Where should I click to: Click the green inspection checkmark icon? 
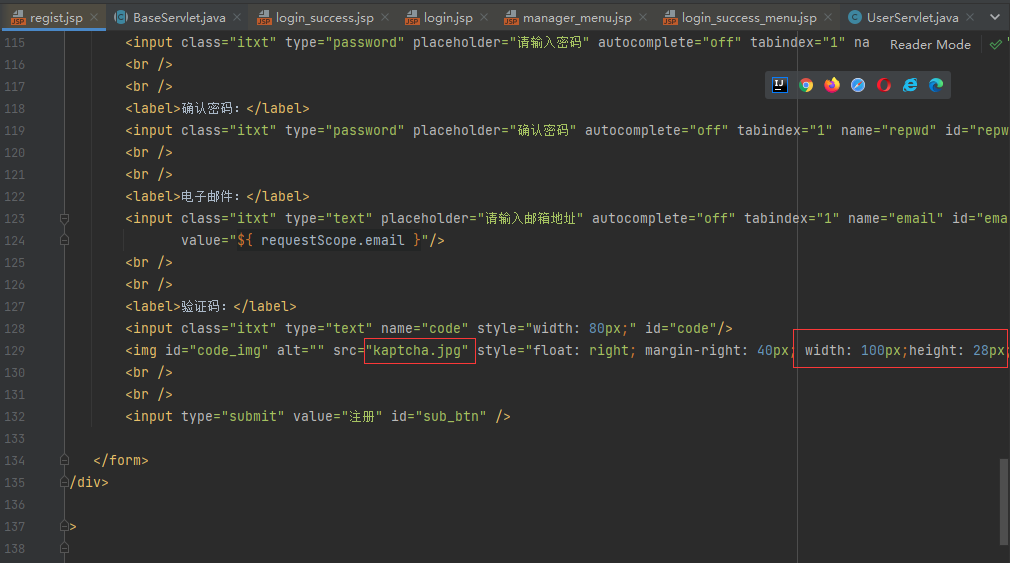(x=996, y=44)
